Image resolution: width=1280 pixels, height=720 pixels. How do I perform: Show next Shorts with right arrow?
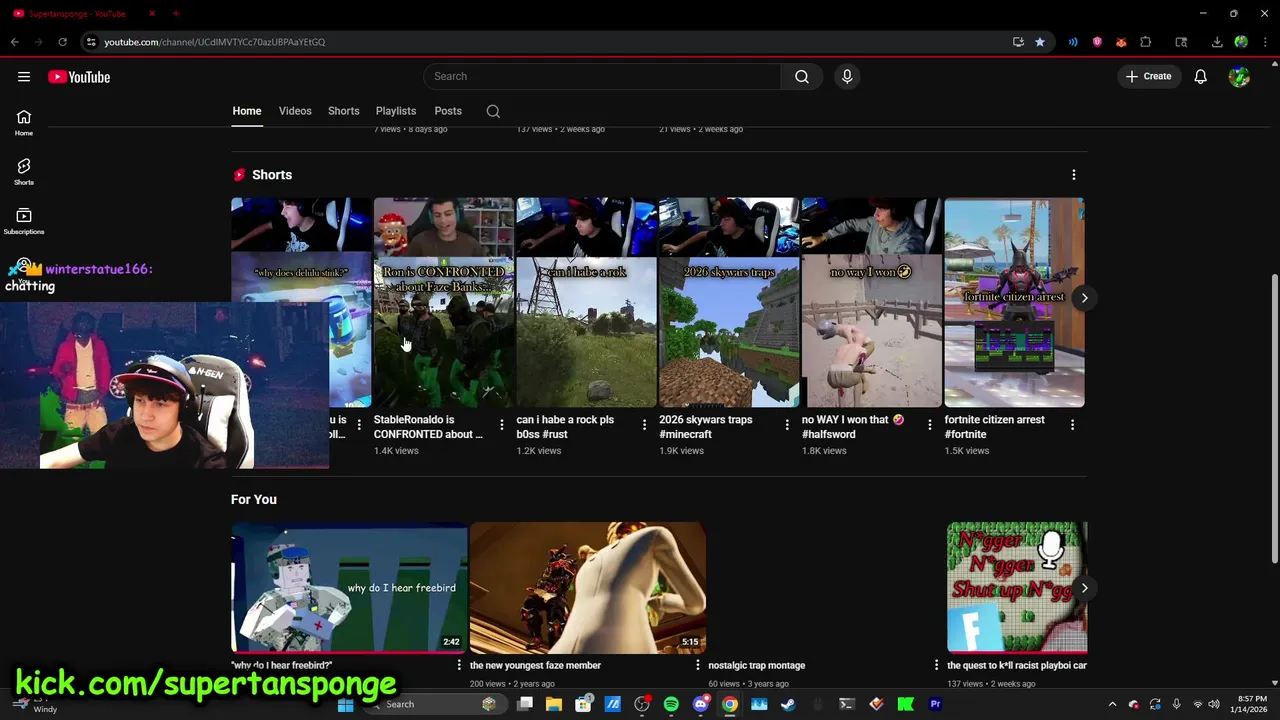[x=1084, y=298]
